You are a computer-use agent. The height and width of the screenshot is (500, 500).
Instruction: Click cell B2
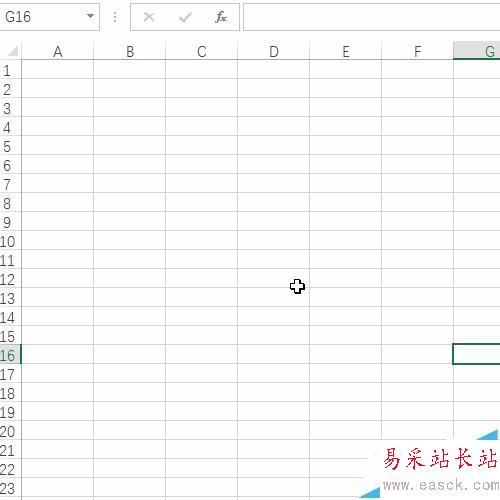pyautogui.click(x=130, y=89)
